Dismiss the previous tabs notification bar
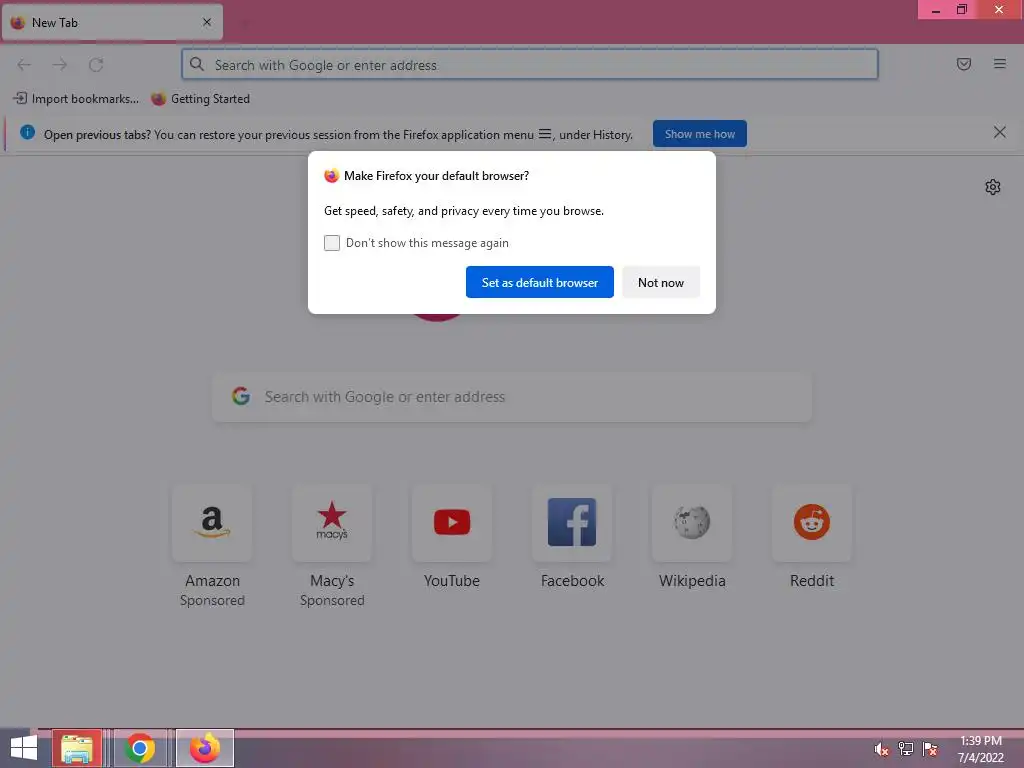Viewport: 1024px width, 768px height. (999, 133)
